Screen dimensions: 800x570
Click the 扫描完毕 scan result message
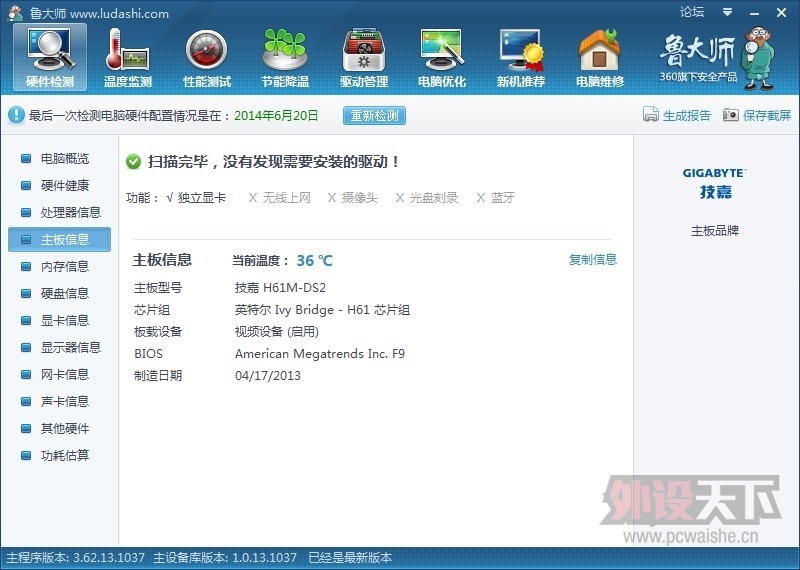[x=273, y=162]
